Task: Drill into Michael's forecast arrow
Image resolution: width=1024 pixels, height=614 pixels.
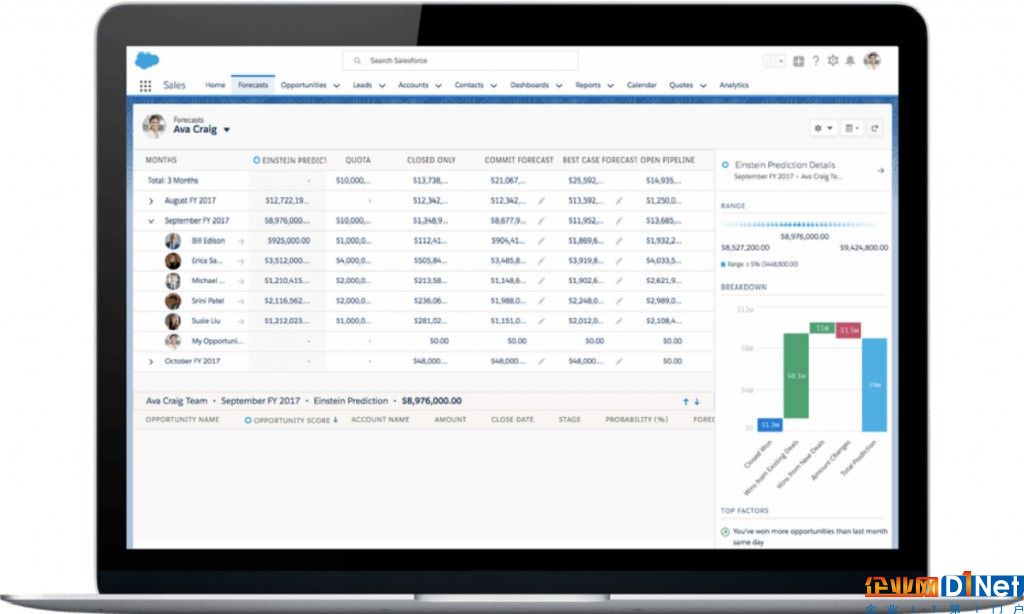Action: click(240, 281)
